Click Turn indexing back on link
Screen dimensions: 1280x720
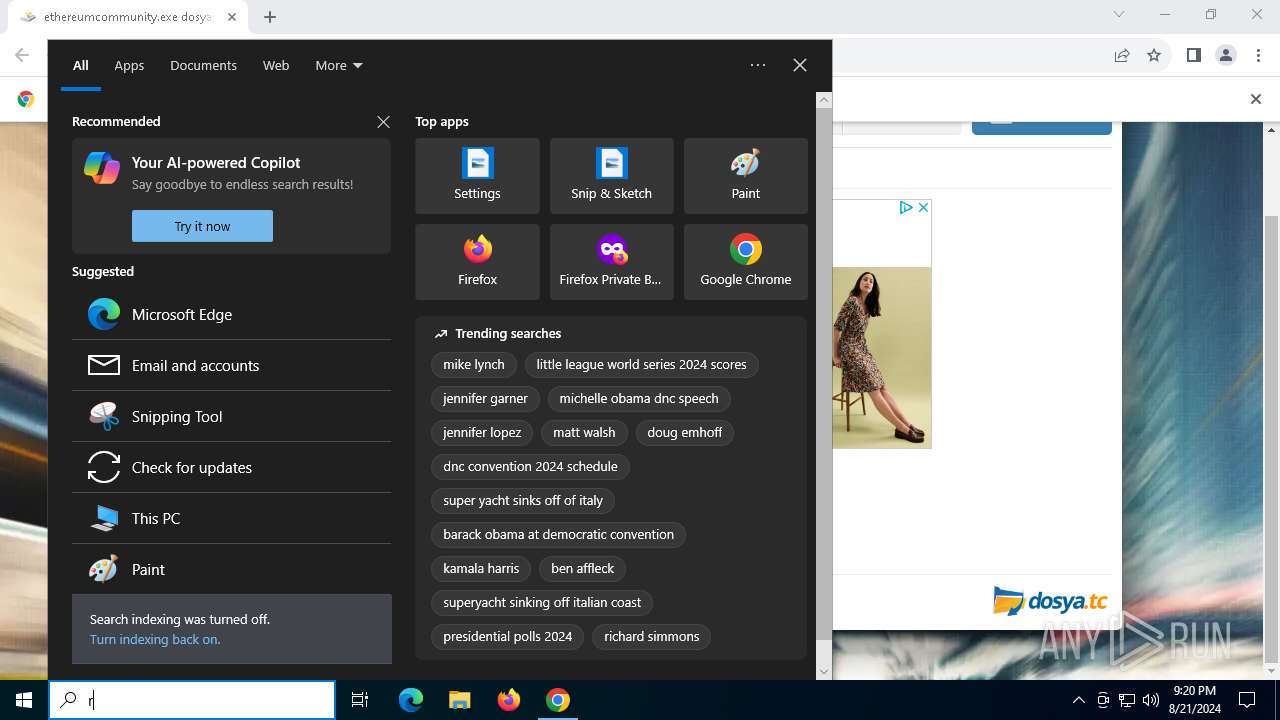(155, 639)
